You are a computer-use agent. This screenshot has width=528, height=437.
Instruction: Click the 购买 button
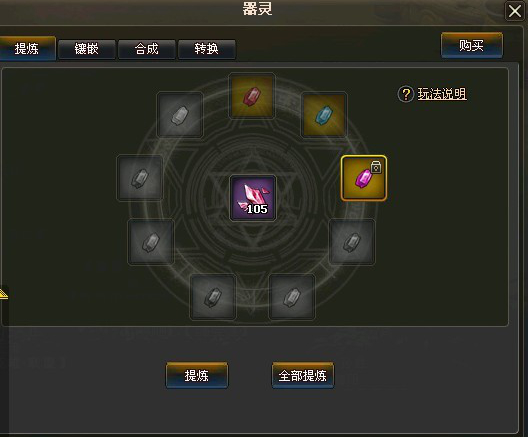[472, 45]
